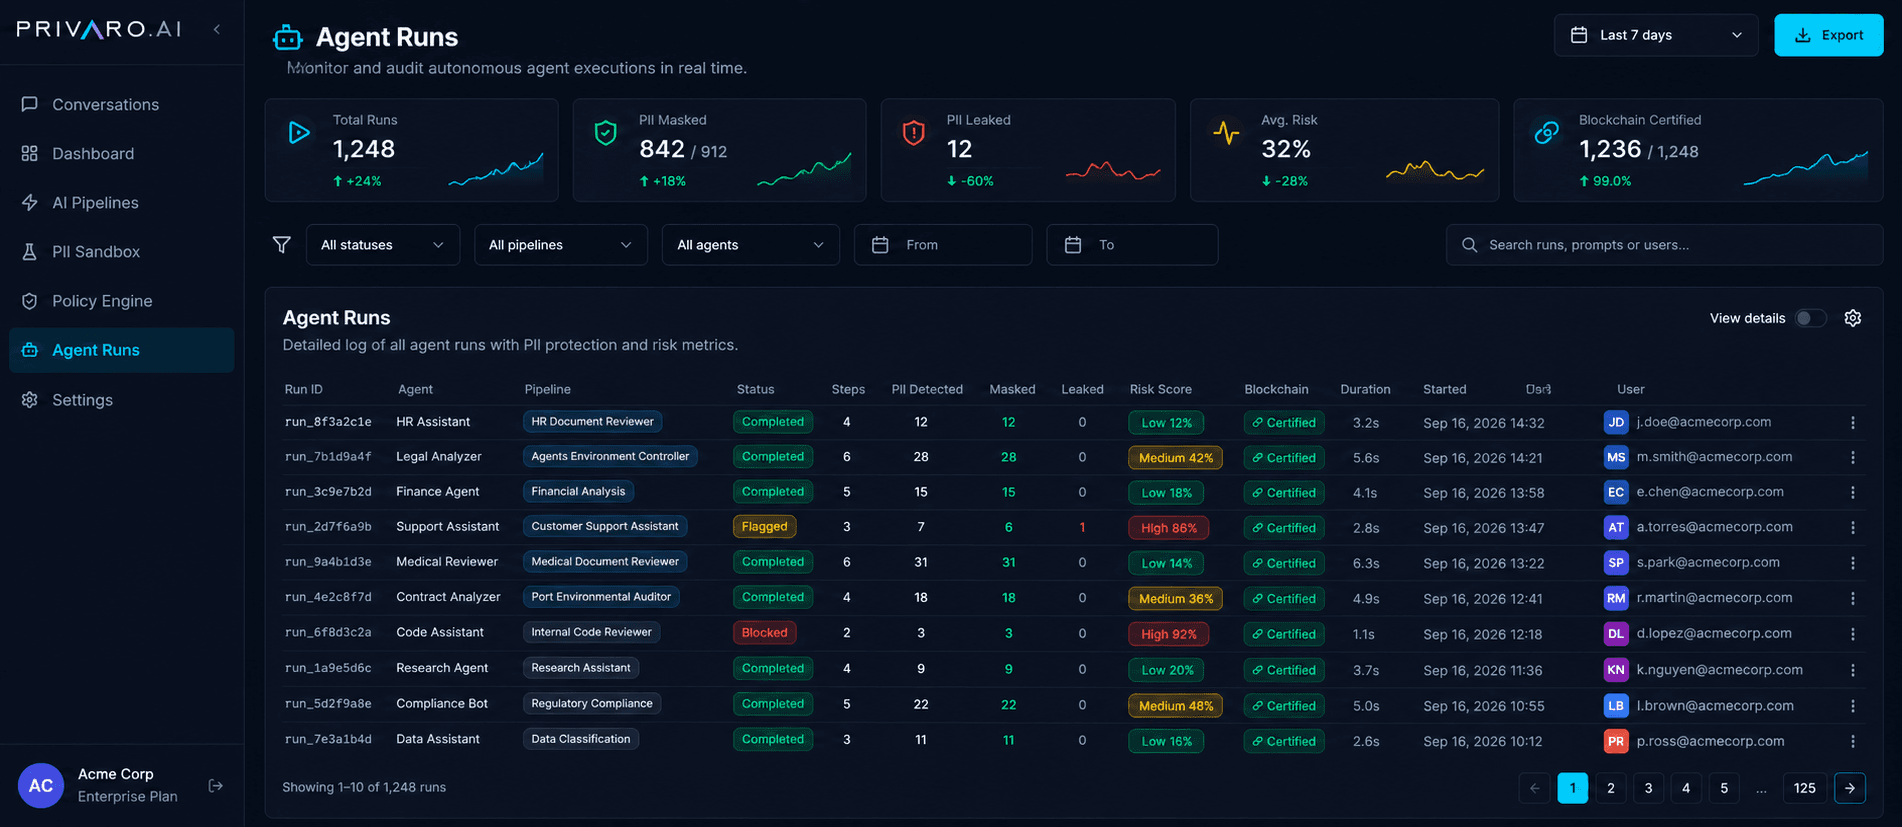Viewport: 1902px width, 827px height.
Task: Click the filter funnel icon
Action: tap(282, 245)
